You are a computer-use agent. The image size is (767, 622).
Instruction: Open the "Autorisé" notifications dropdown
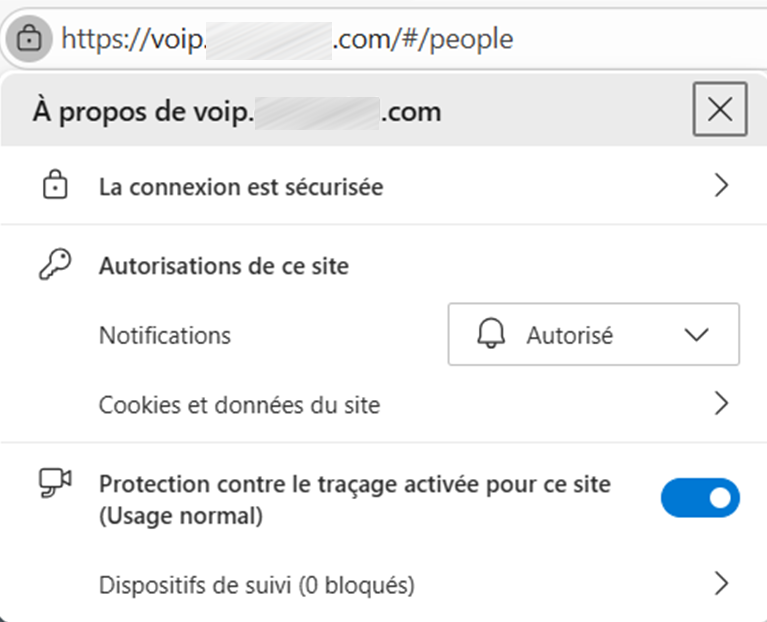[x=593, y=335]
